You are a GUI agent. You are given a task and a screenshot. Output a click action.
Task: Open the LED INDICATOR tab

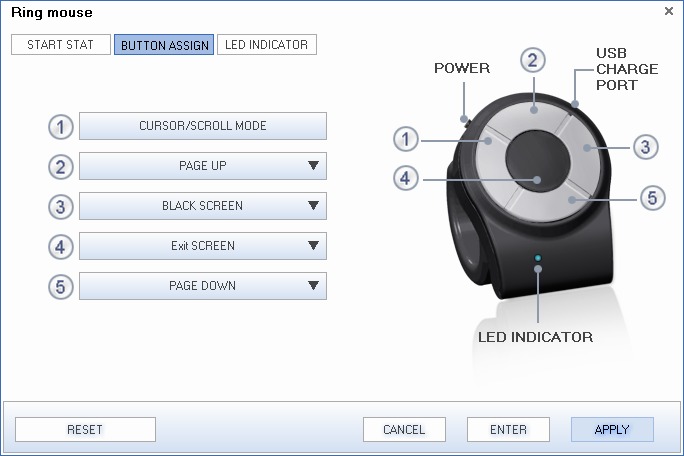pos(267,45)
